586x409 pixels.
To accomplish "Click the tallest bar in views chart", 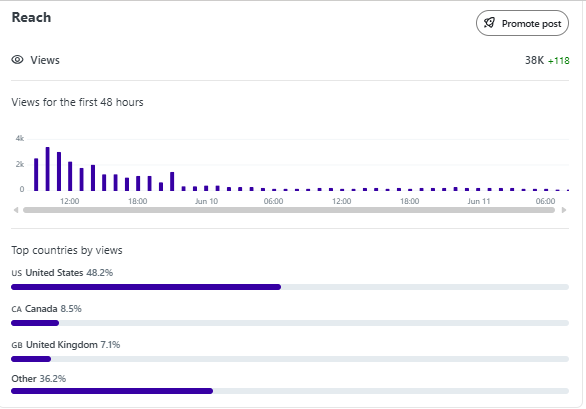I will tap(47, 169).
